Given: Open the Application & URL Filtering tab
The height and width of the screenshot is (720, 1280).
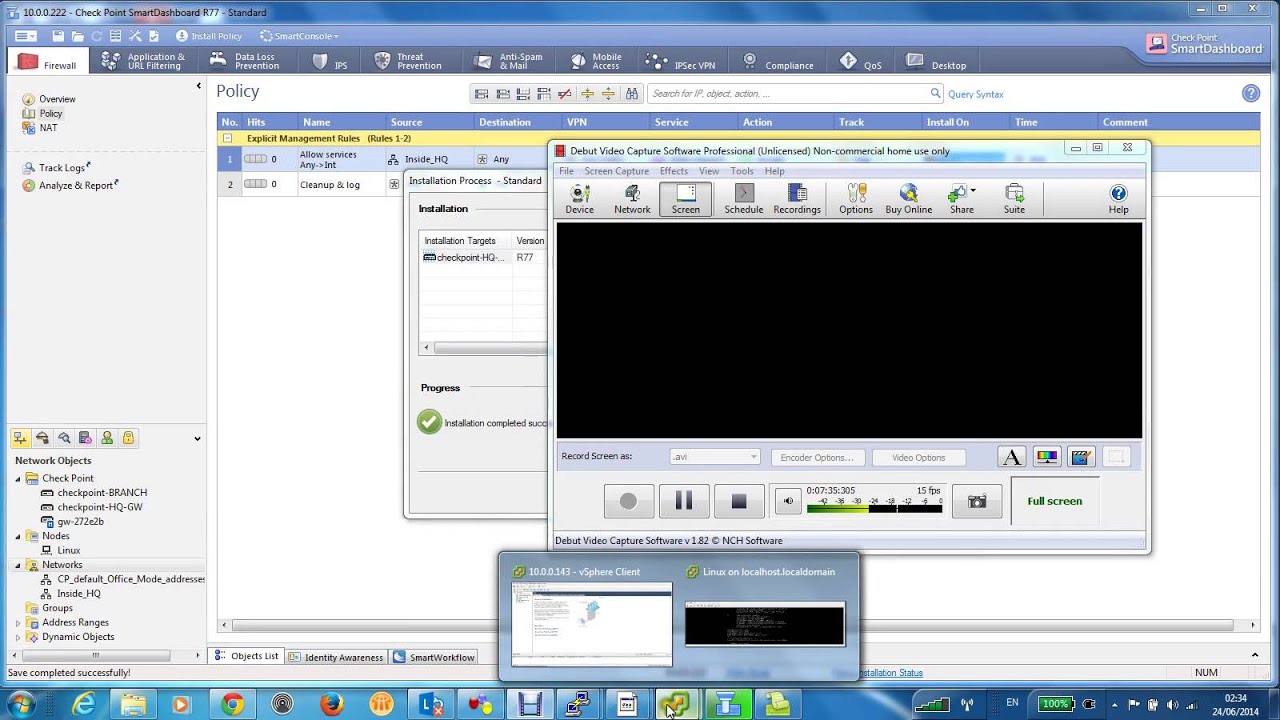Looking at the screenshot, I should pos(145,62).
